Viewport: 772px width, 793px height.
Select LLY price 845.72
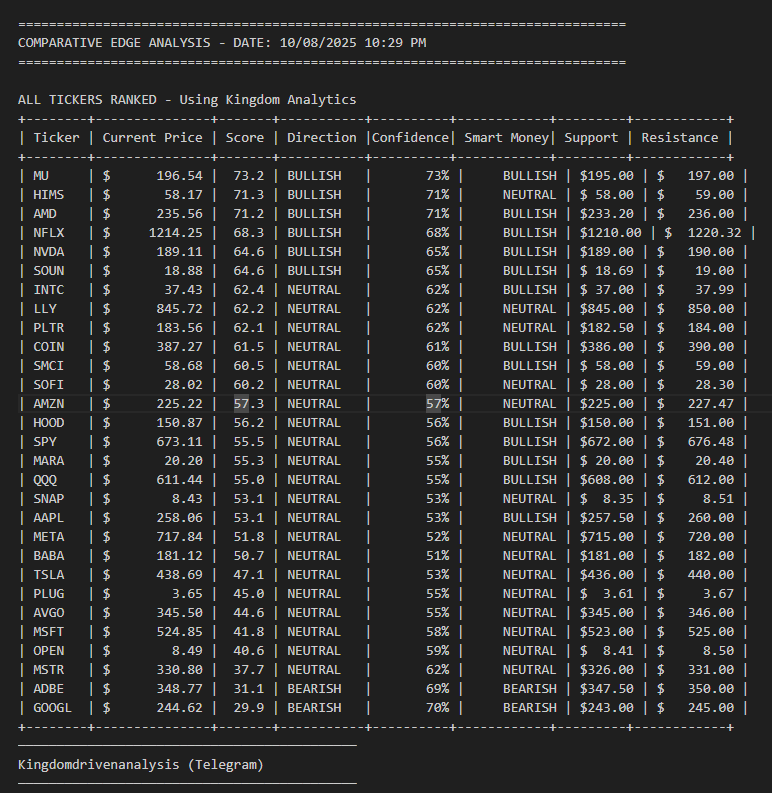[180, 309]
